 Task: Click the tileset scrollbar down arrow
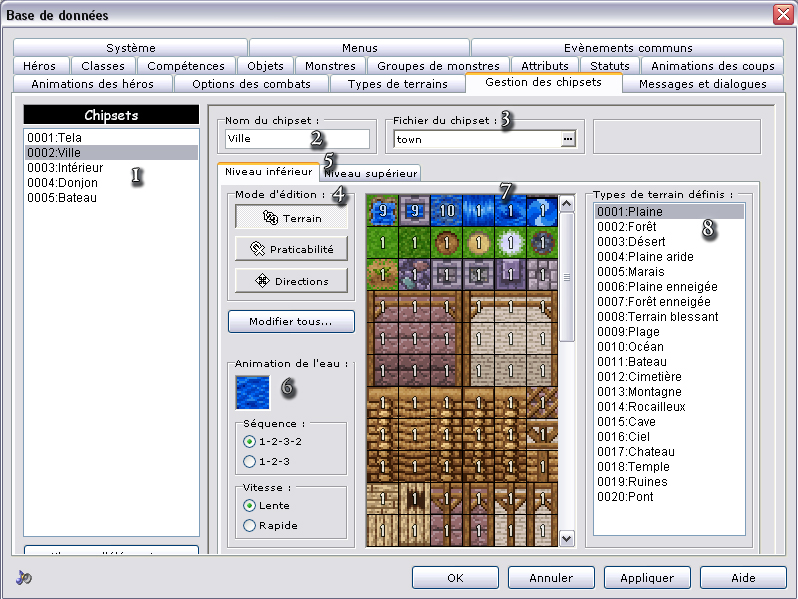(x=567, y=538)
